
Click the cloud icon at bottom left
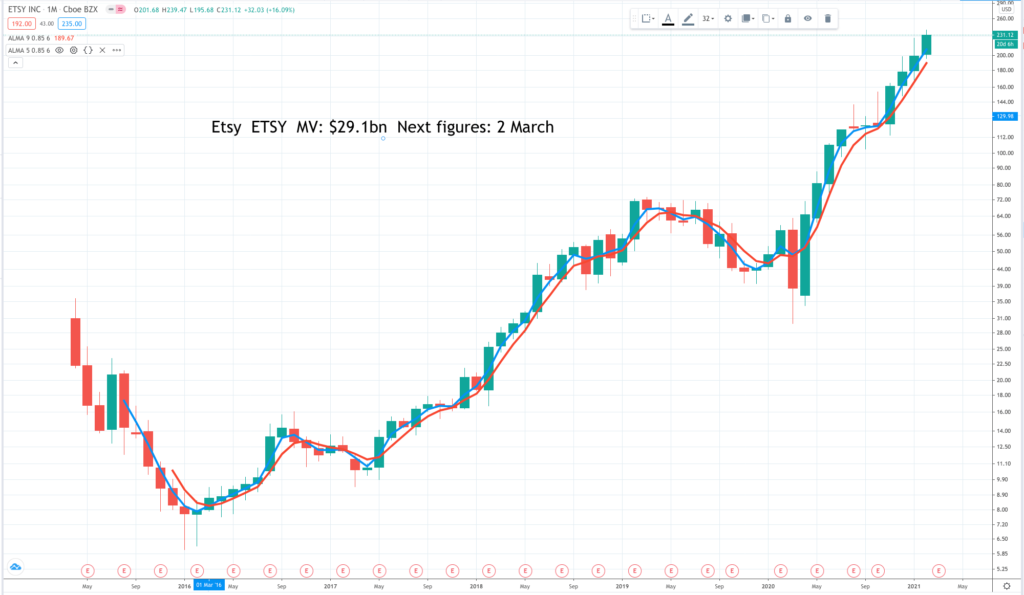pyautogui.click(x=16, y=567)
